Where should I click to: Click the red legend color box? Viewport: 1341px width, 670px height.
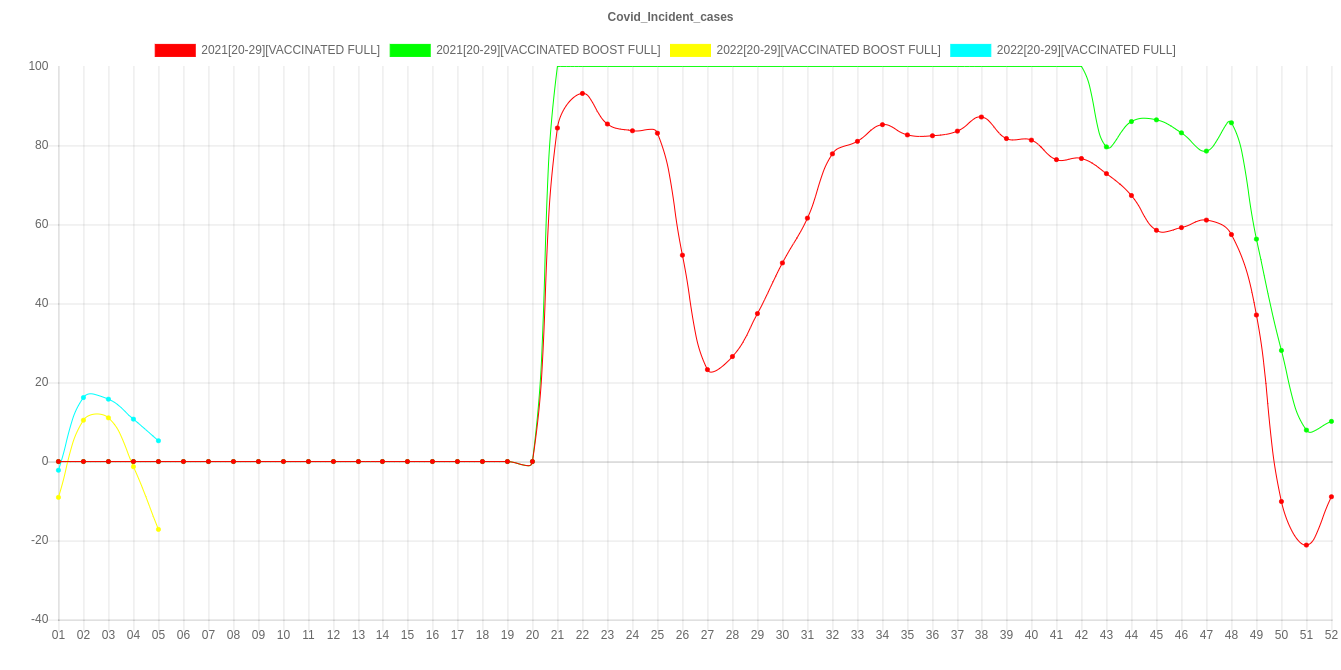[174, 50]
